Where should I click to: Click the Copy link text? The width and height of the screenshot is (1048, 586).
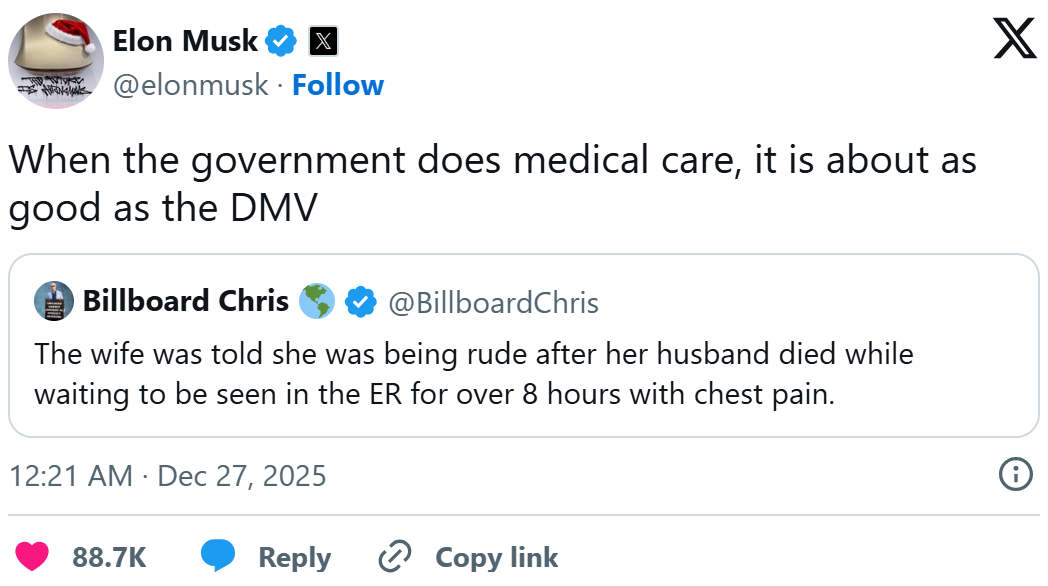[497, 557]
